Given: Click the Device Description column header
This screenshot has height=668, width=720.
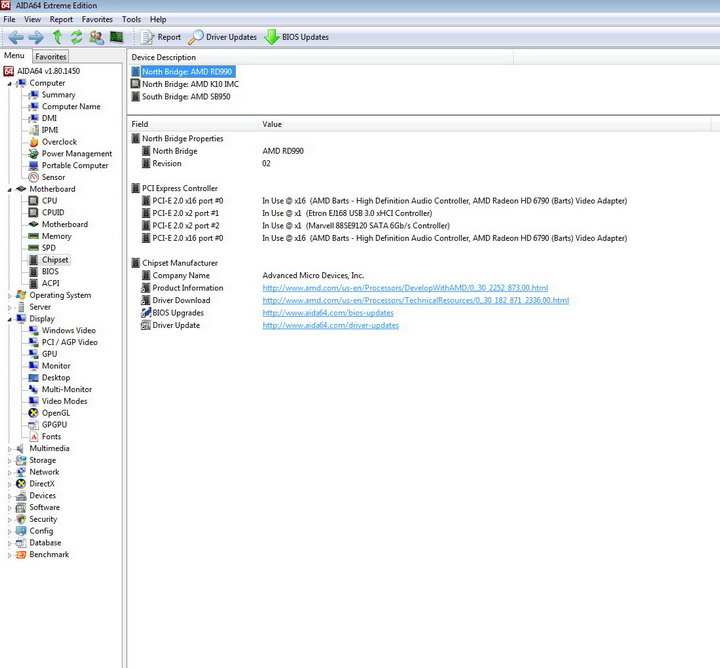Looking at the screenshot, I should pyautogui.click(x=320, y=57).
